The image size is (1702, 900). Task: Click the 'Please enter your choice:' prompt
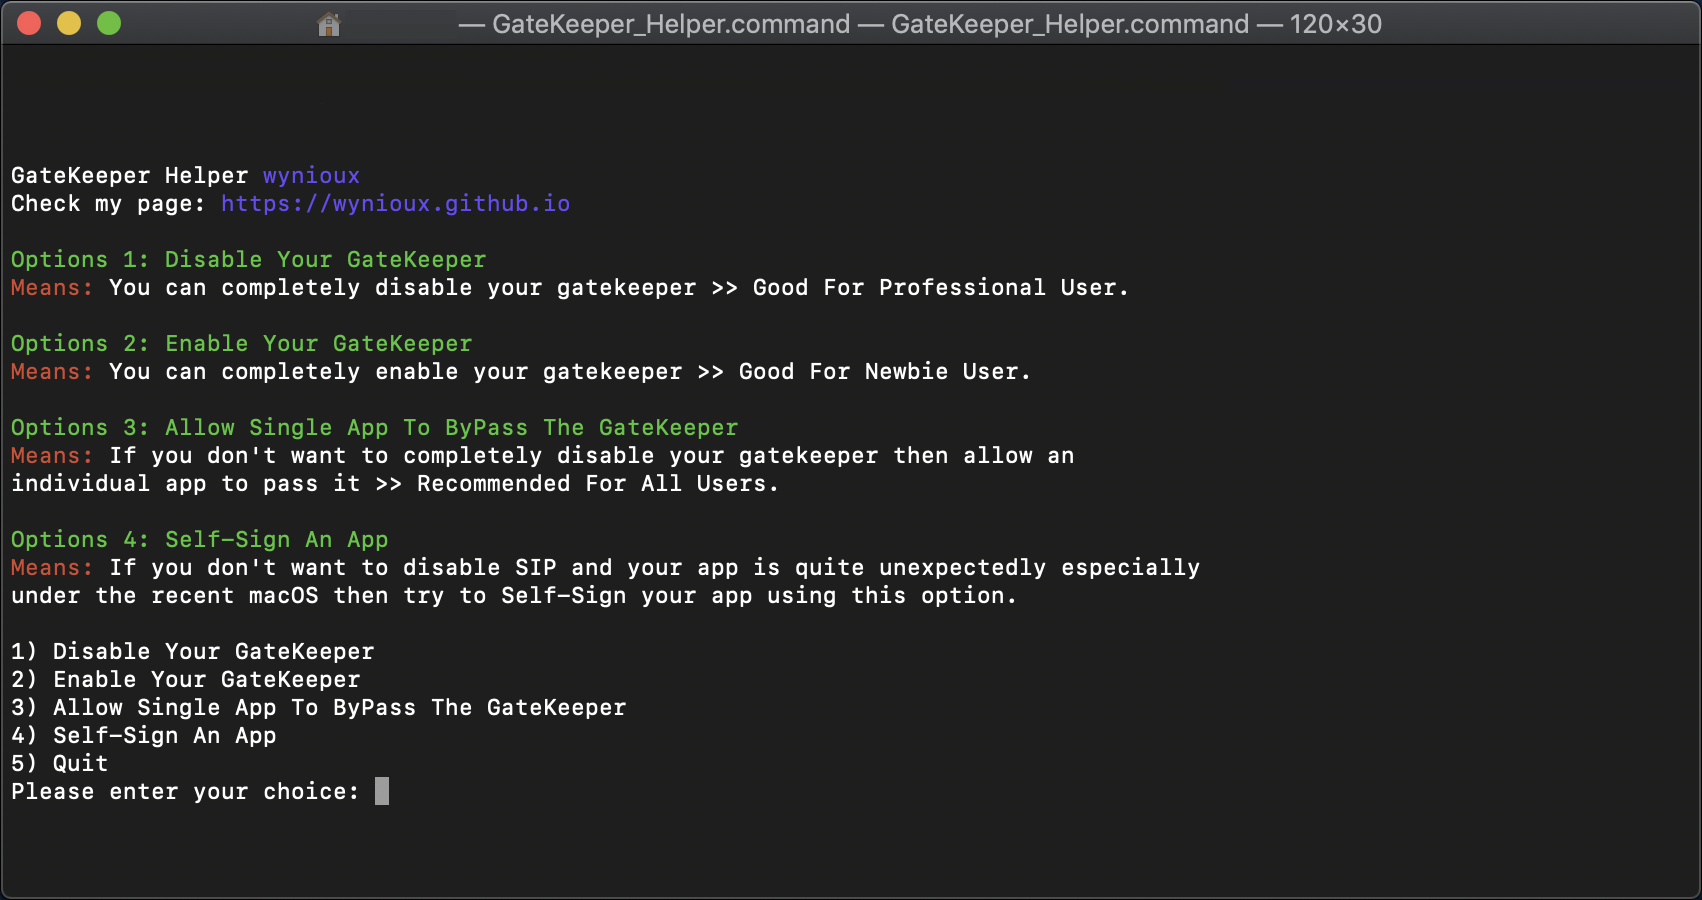pyautogui.click(x=184, y=792)
